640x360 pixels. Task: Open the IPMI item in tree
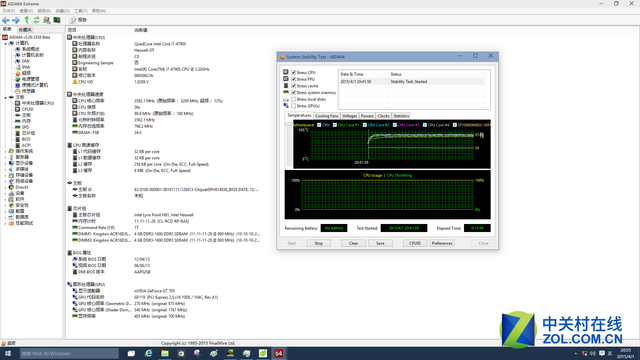[22, 67]
